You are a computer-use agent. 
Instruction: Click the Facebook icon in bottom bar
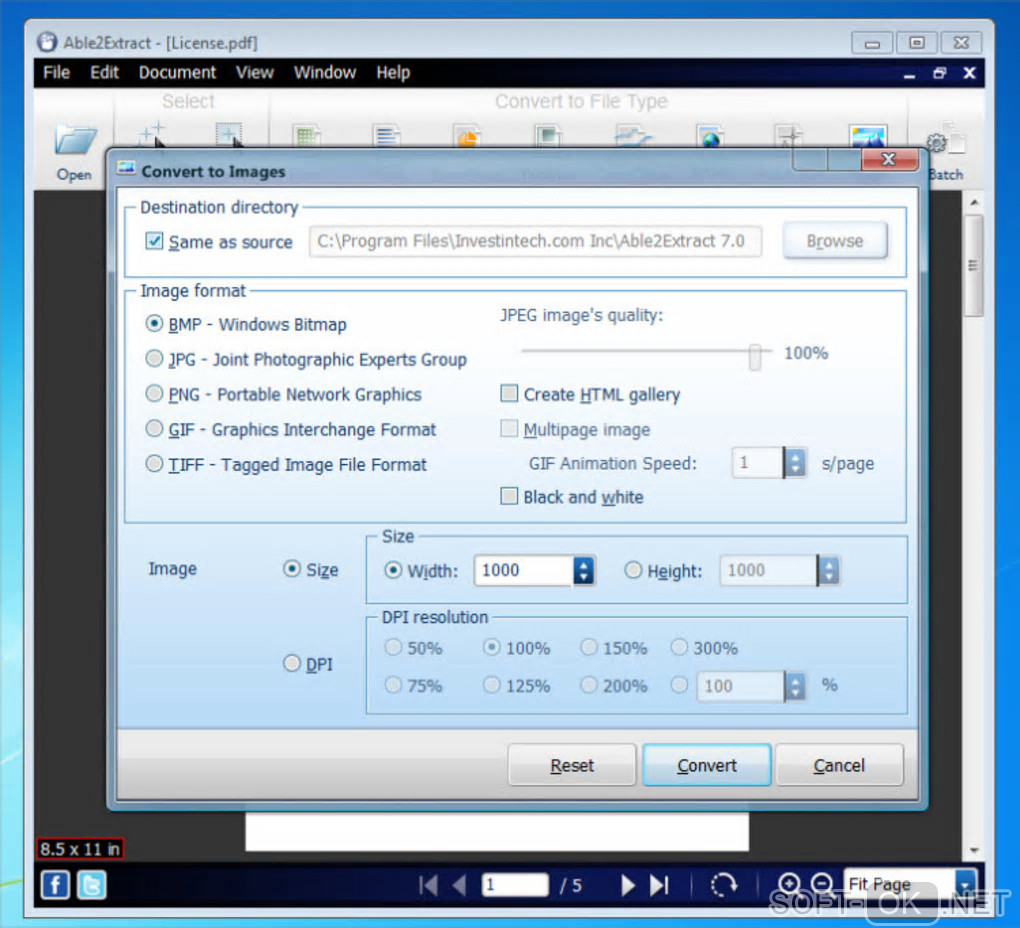coord(55,885)
